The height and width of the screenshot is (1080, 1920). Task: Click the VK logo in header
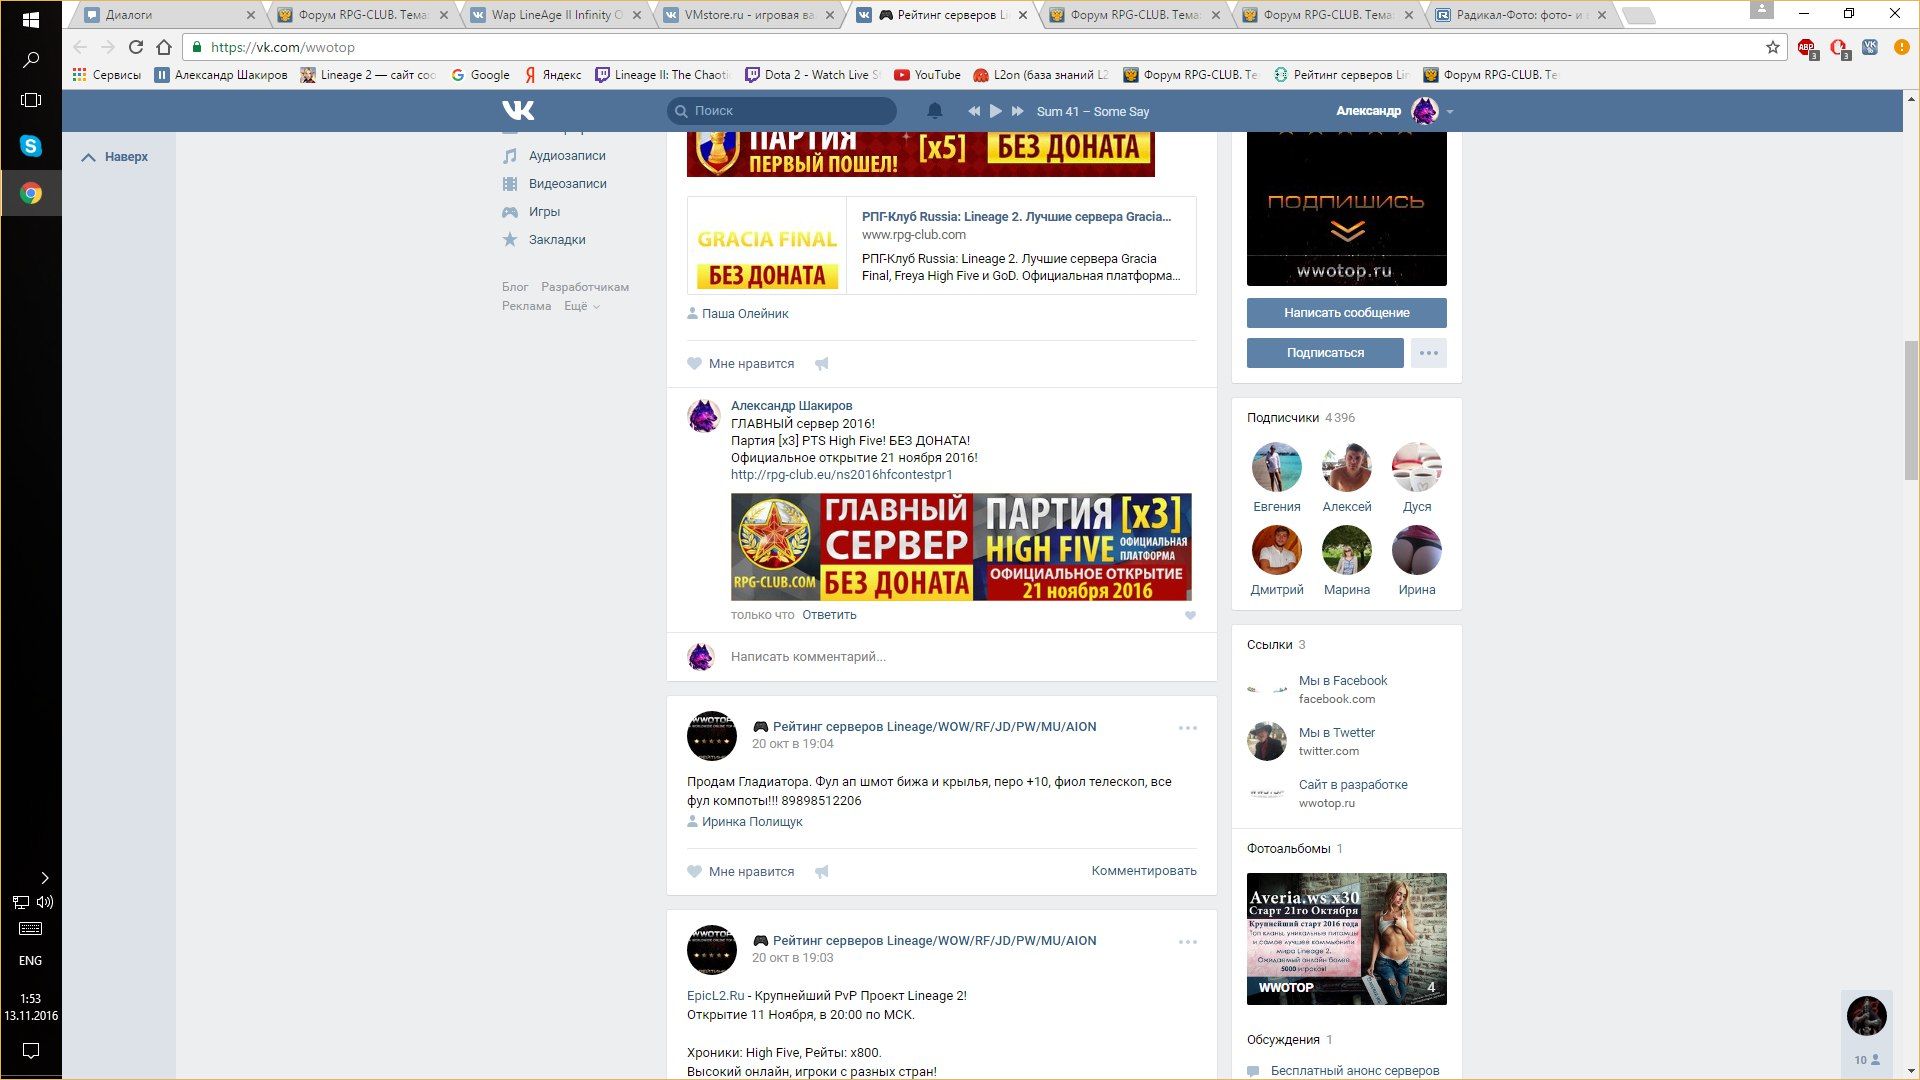pyautogui.click(x=518, y=111)
